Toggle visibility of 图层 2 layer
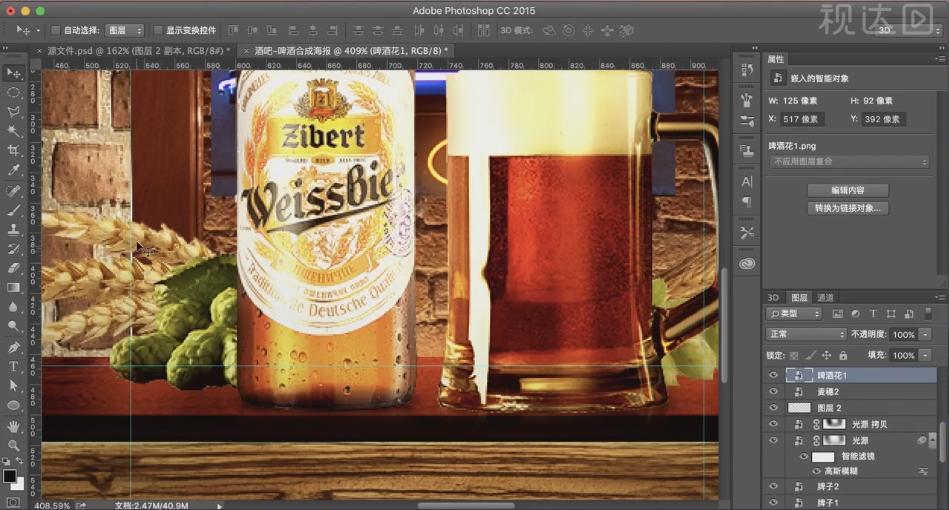Viewport: 949px width, 510px height. click(x=772, y=408)
